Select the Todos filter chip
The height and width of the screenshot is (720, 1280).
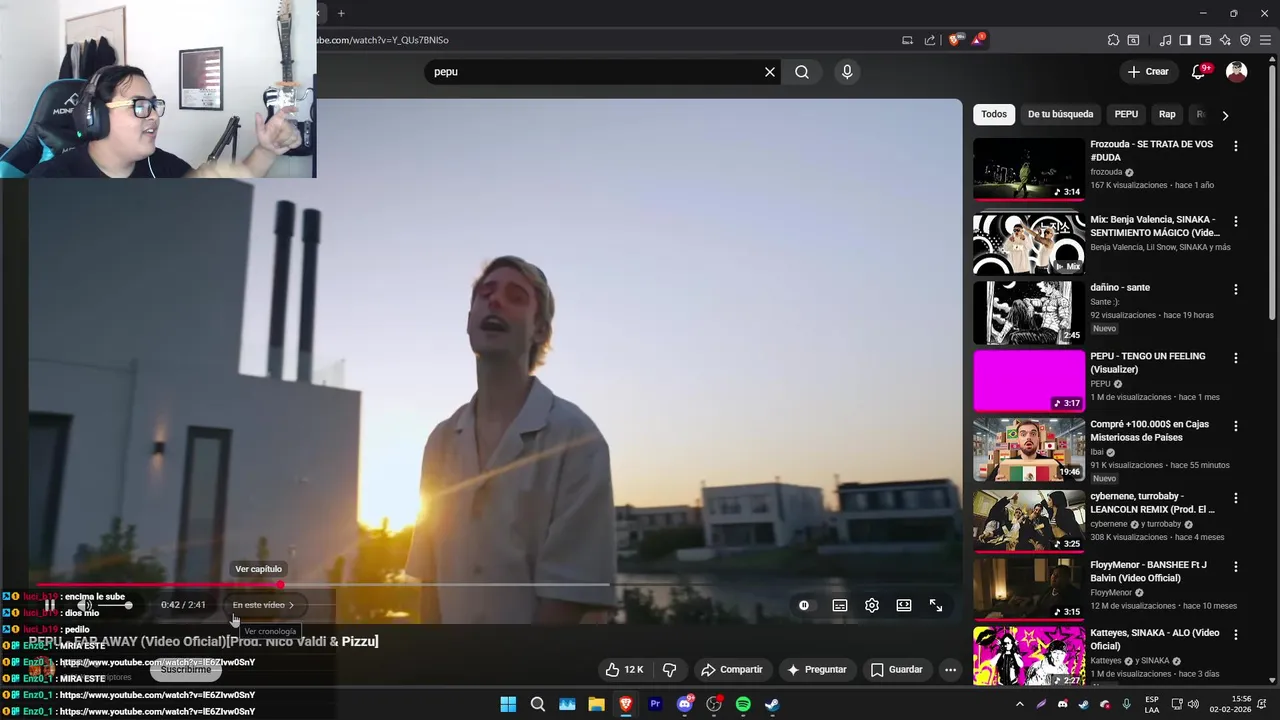tap(994, 114)
